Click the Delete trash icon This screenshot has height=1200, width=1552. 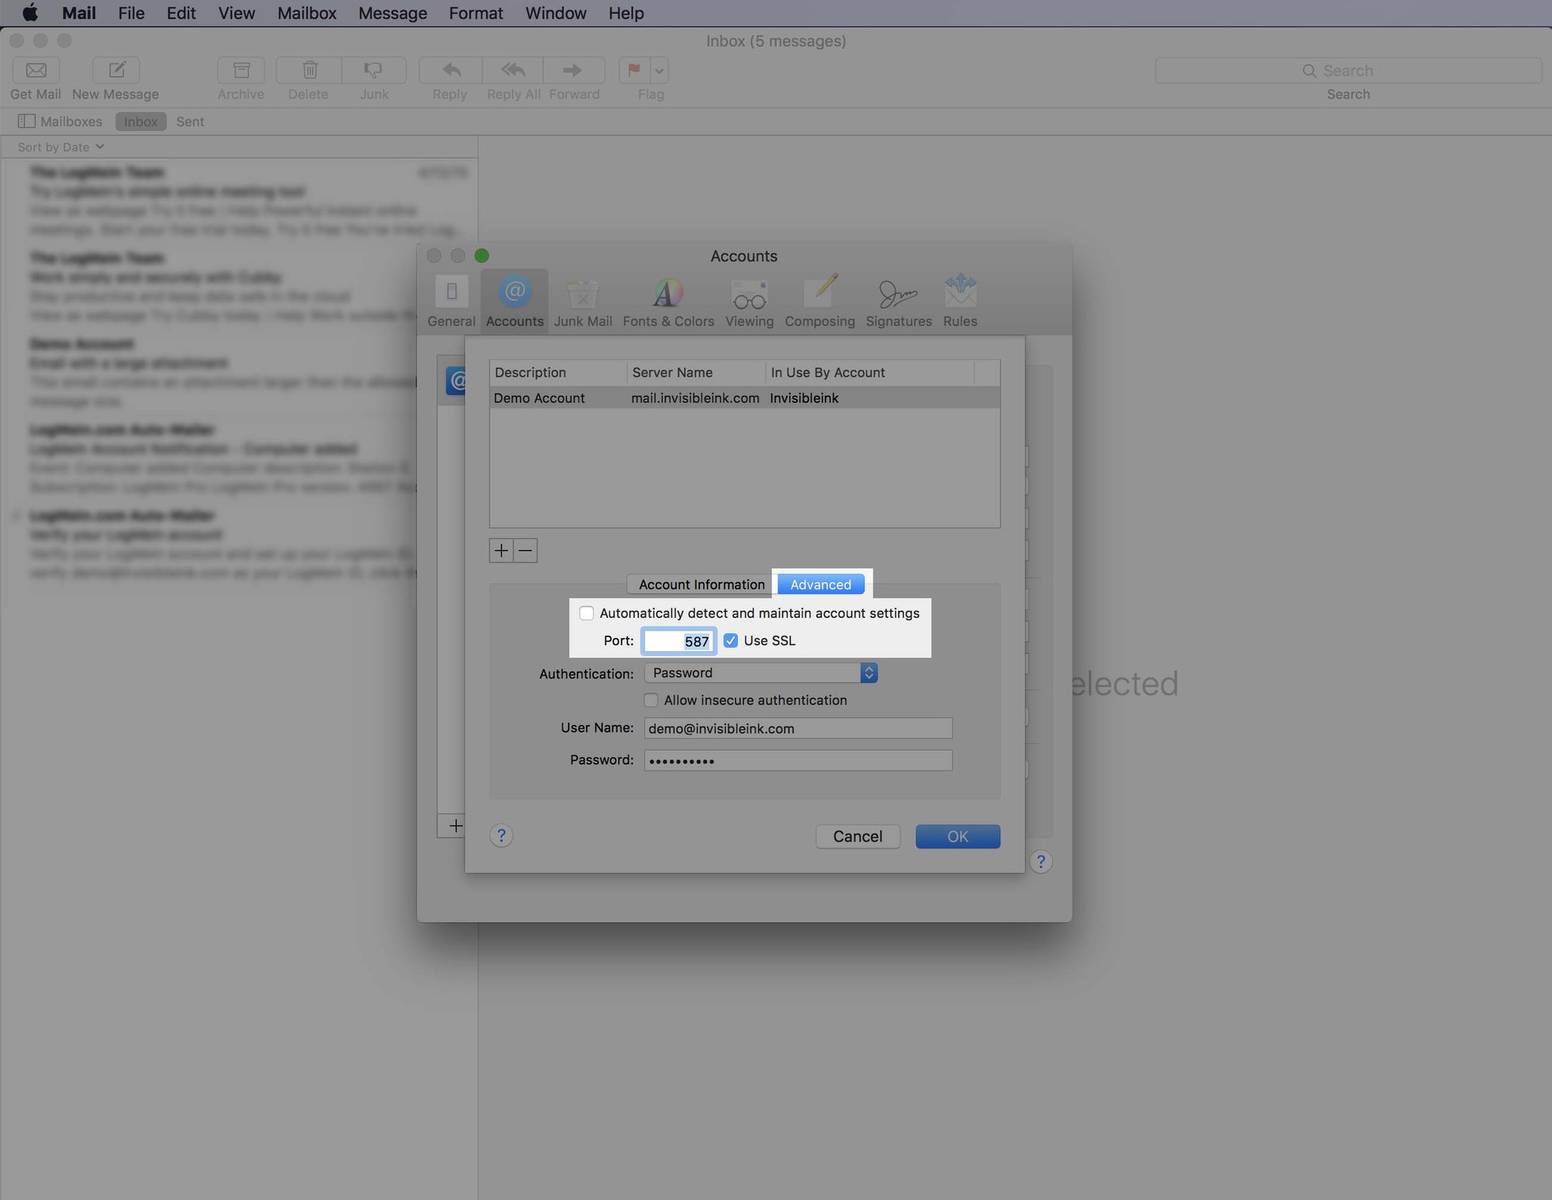point(309,70)
